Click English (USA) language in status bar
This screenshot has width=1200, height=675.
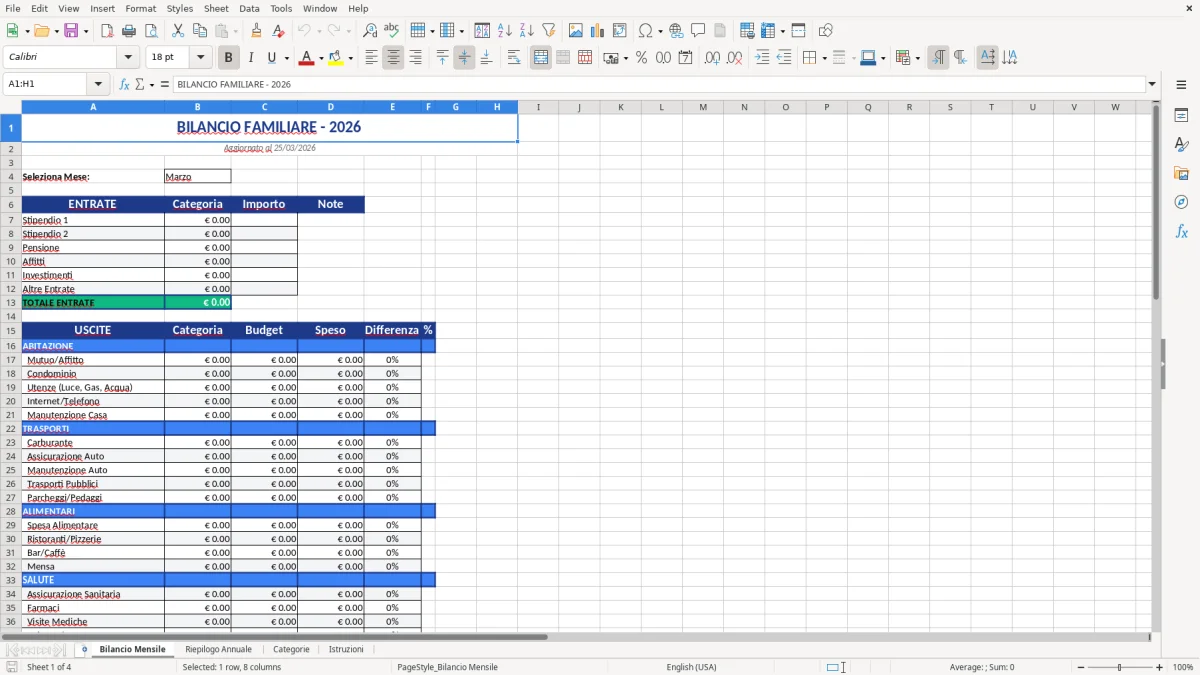691,667
